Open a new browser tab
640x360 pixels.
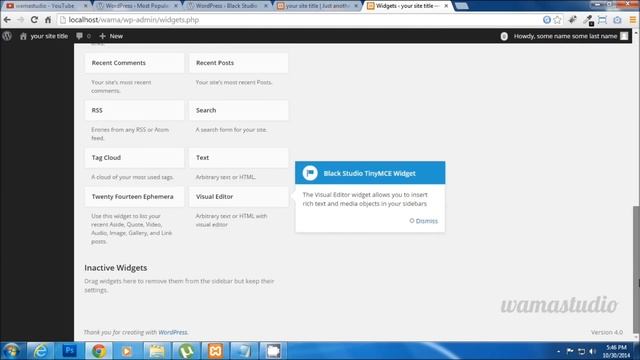(x=461, y=6)
